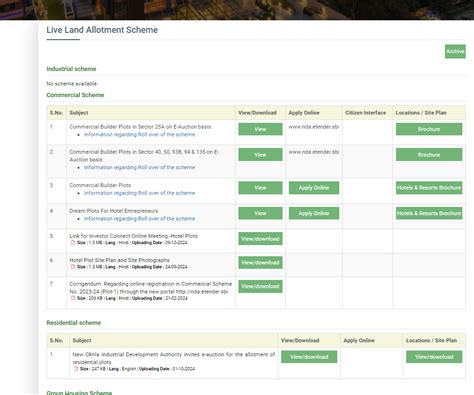Click 'Subject' column header in Residential table

[82, 340]
